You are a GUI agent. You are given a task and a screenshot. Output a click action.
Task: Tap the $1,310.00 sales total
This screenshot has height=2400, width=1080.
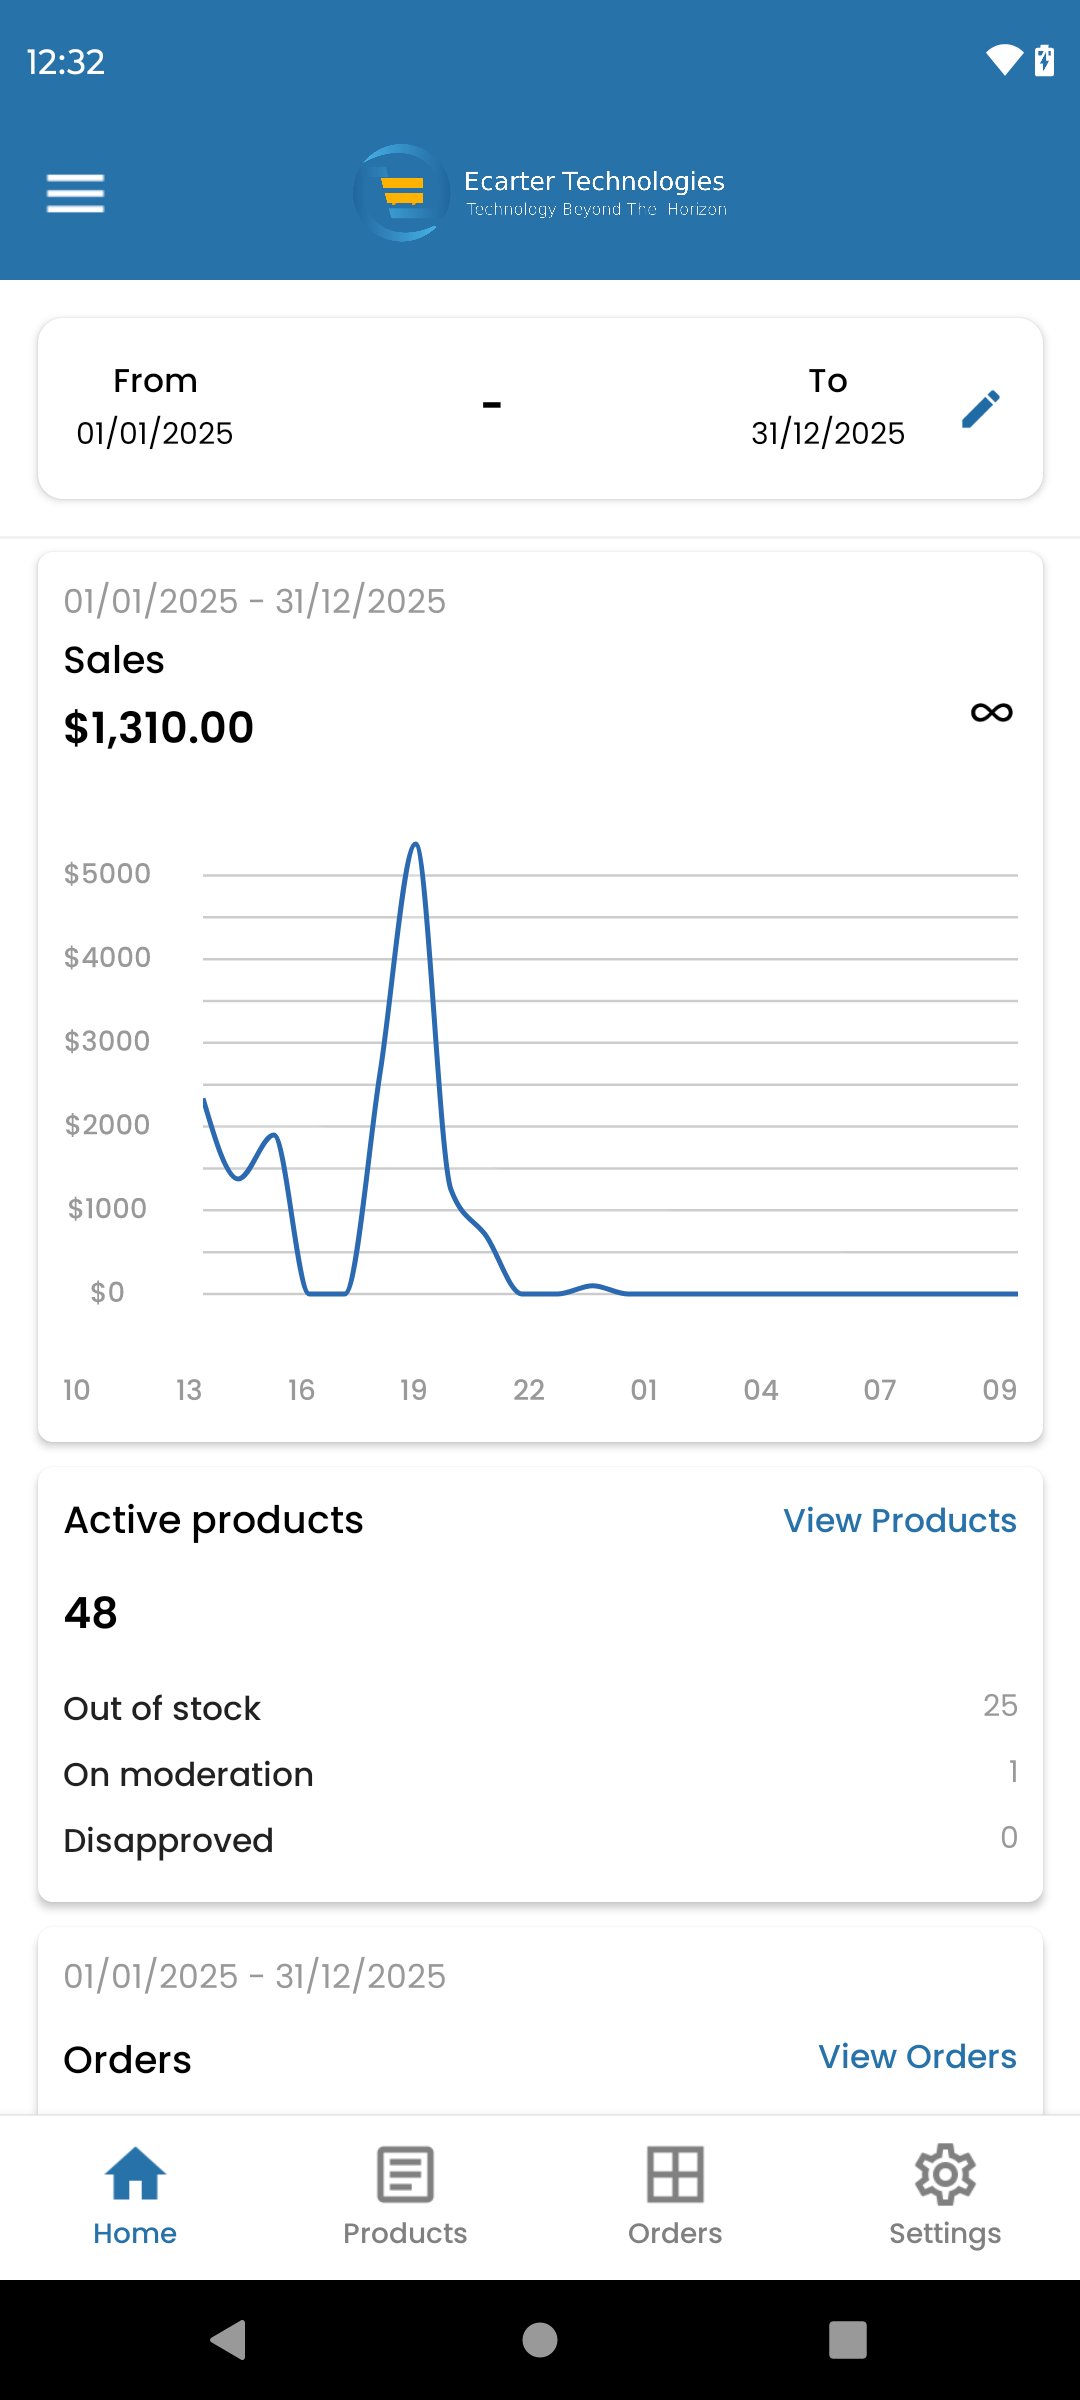tap(159, 727)
